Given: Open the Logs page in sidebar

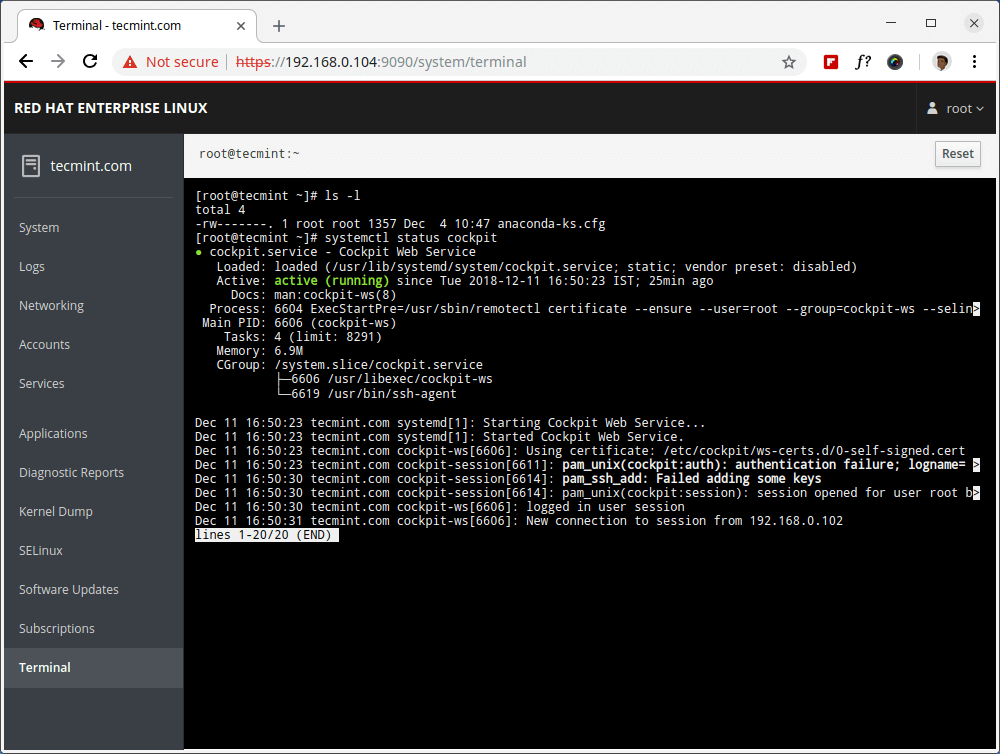Looking at the screenshot, I should [x=32, y=267].
